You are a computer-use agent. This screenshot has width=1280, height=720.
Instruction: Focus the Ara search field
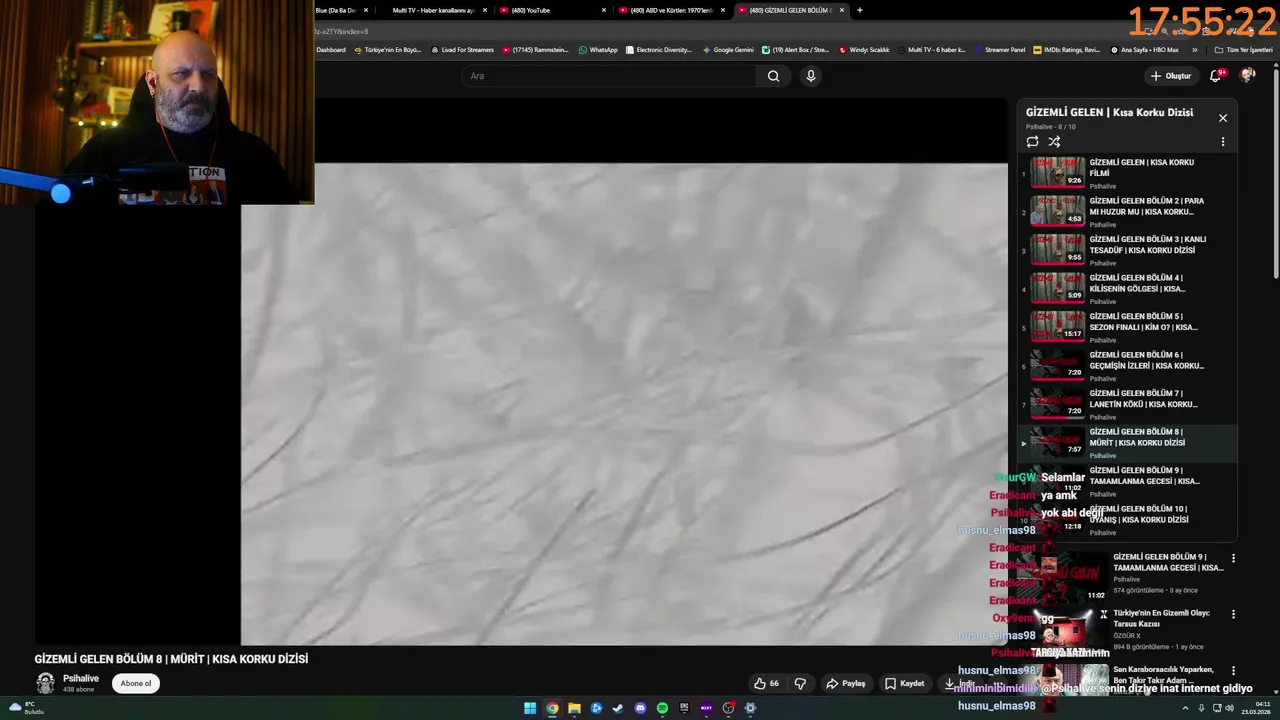(x=610, y=76)
